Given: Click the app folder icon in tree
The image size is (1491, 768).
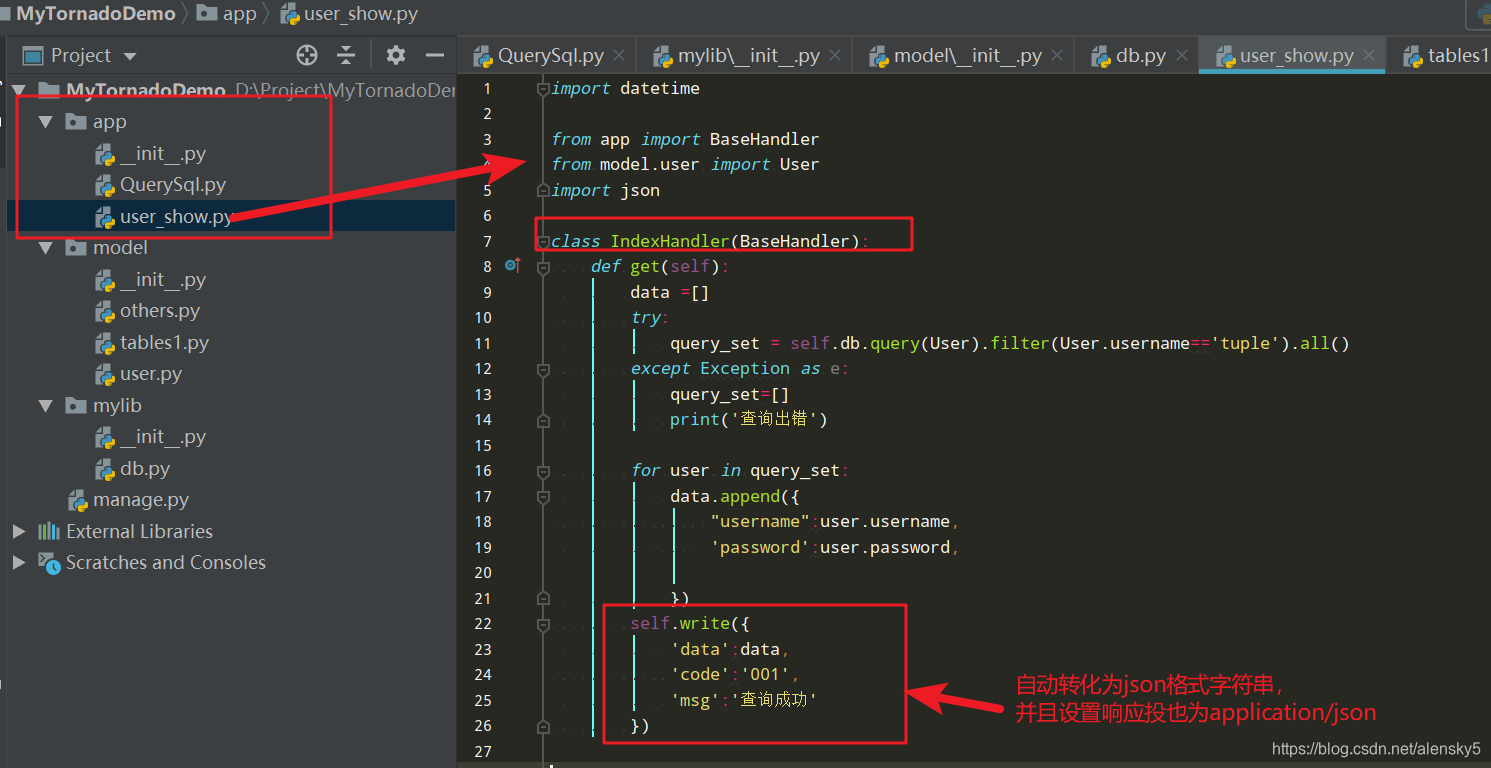Looking at the screenshot, I should (x=76, y=122).
